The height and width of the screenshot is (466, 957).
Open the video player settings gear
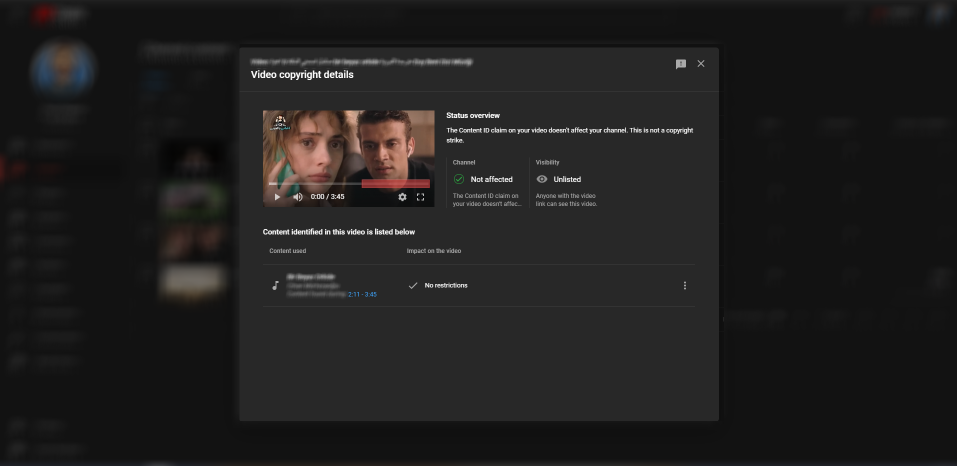pos(402,197)
